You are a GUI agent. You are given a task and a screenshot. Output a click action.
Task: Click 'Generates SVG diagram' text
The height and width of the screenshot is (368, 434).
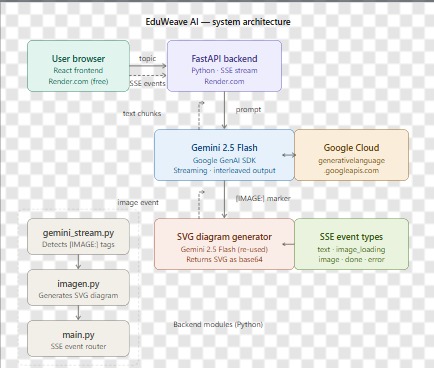click(x=78, y=295)
